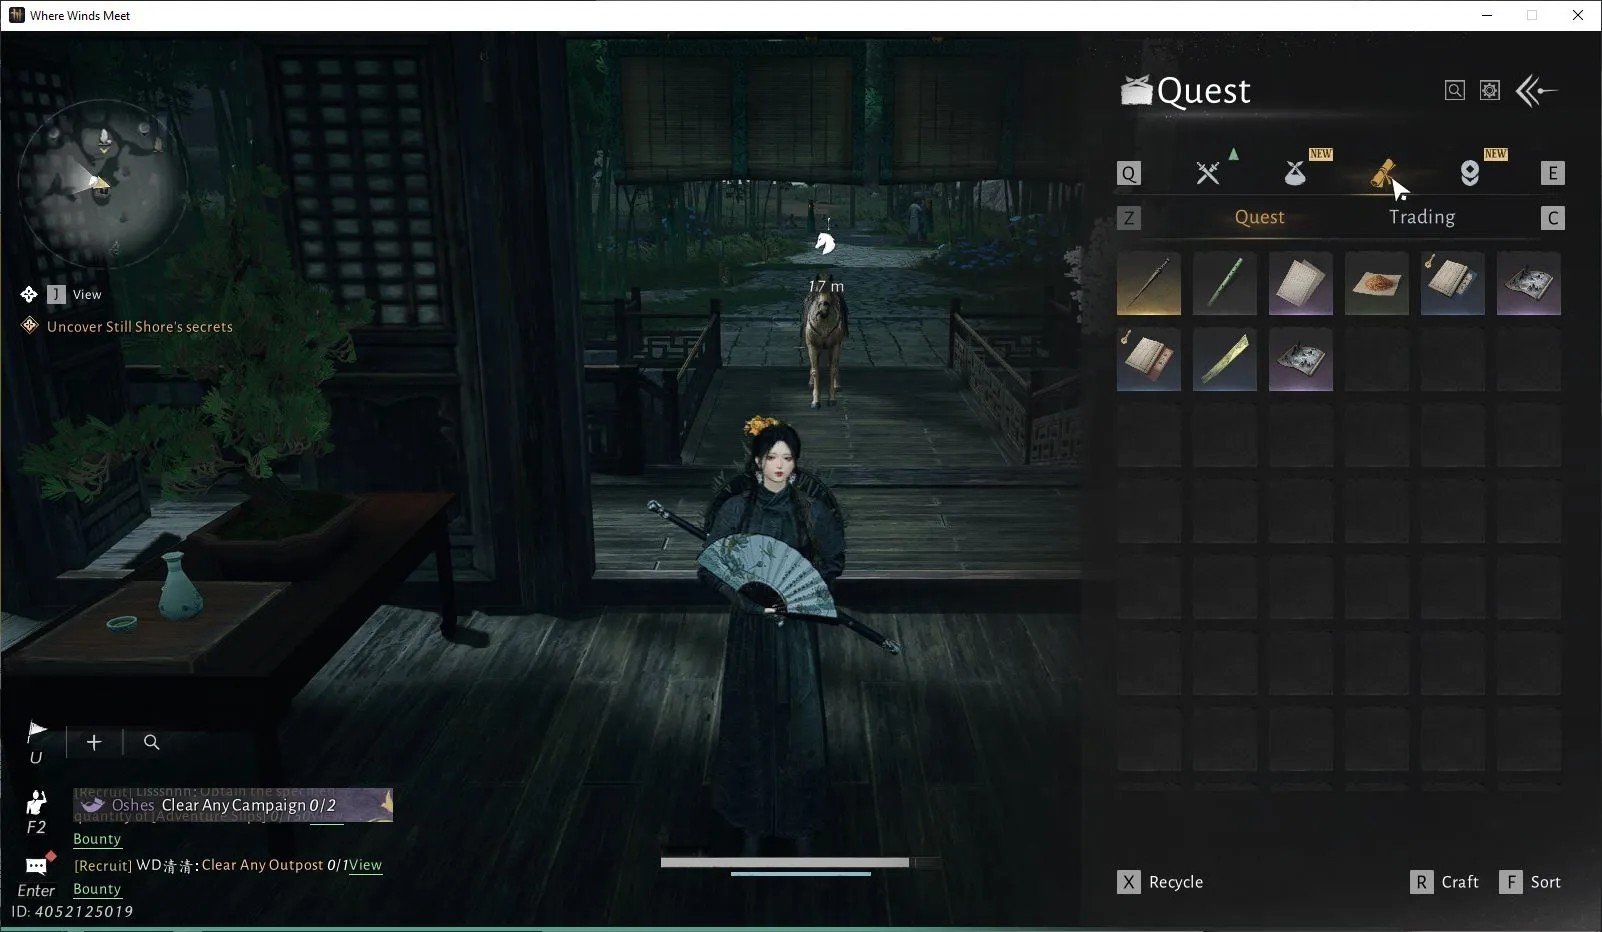Open the F2 social gesture icon
Screen dimensions: 1602x932
point(36,802)
